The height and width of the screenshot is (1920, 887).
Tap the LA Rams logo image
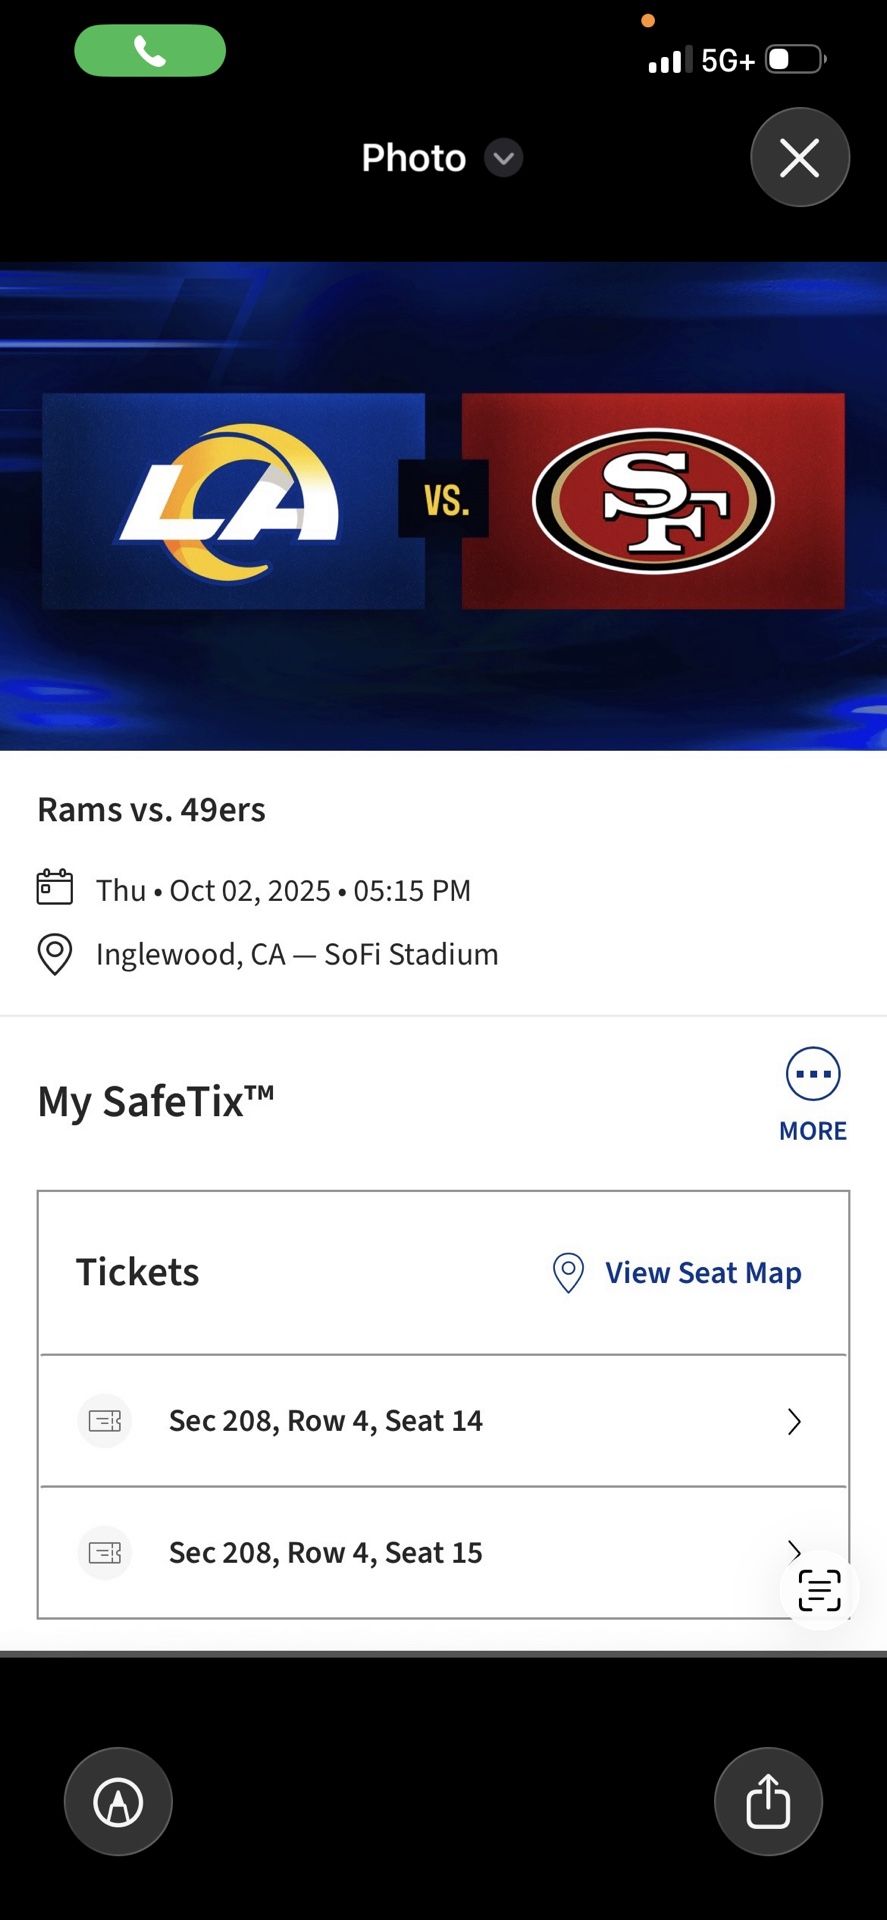tap(232, 501)
